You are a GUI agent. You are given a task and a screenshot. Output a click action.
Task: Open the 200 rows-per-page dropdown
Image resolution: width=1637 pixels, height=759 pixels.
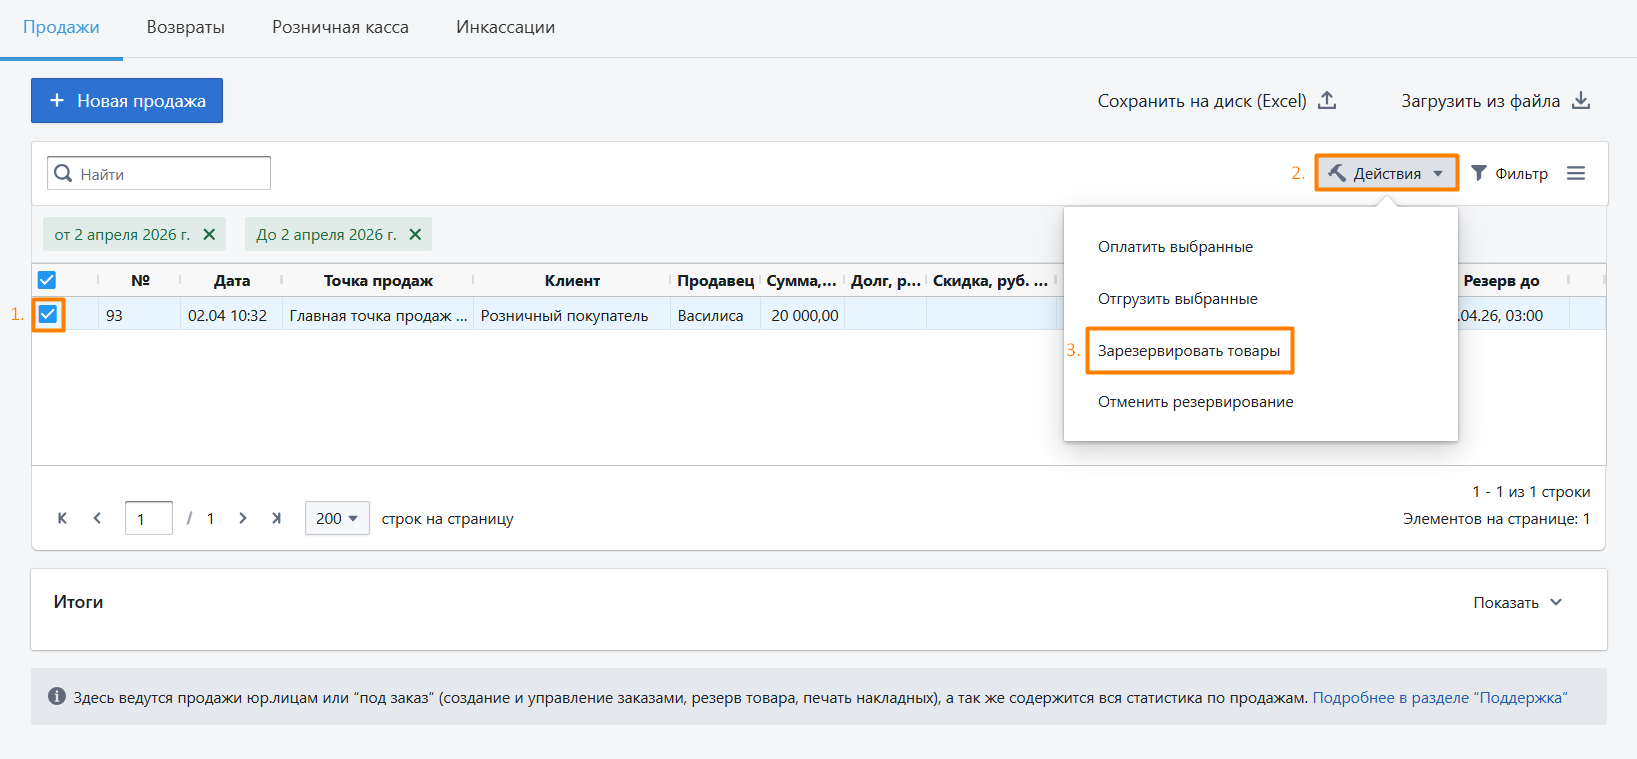click(337, 518)
